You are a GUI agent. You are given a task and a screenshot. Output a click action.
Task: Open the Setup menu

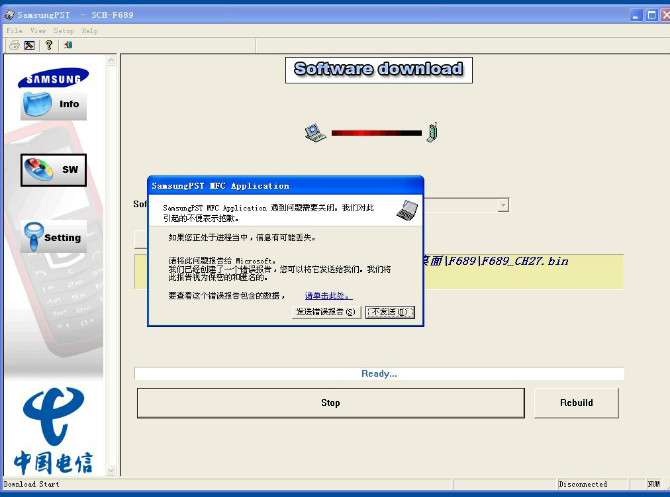64,31
